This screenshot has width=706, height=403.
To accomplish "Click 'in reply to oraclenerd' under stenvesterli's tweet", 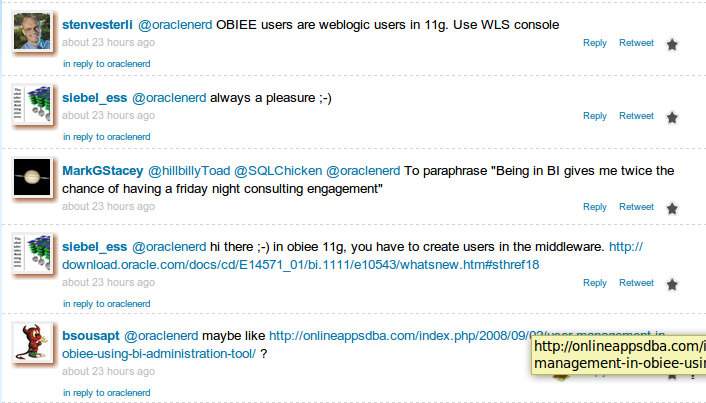I will click(106, 64).
